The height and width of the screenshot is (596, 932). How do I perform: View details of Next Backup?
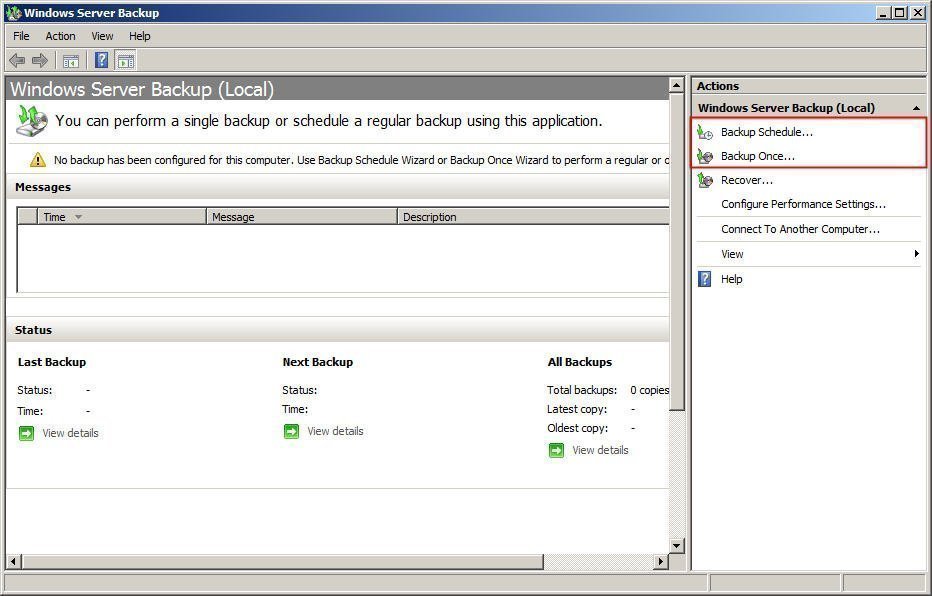(335, 431)
